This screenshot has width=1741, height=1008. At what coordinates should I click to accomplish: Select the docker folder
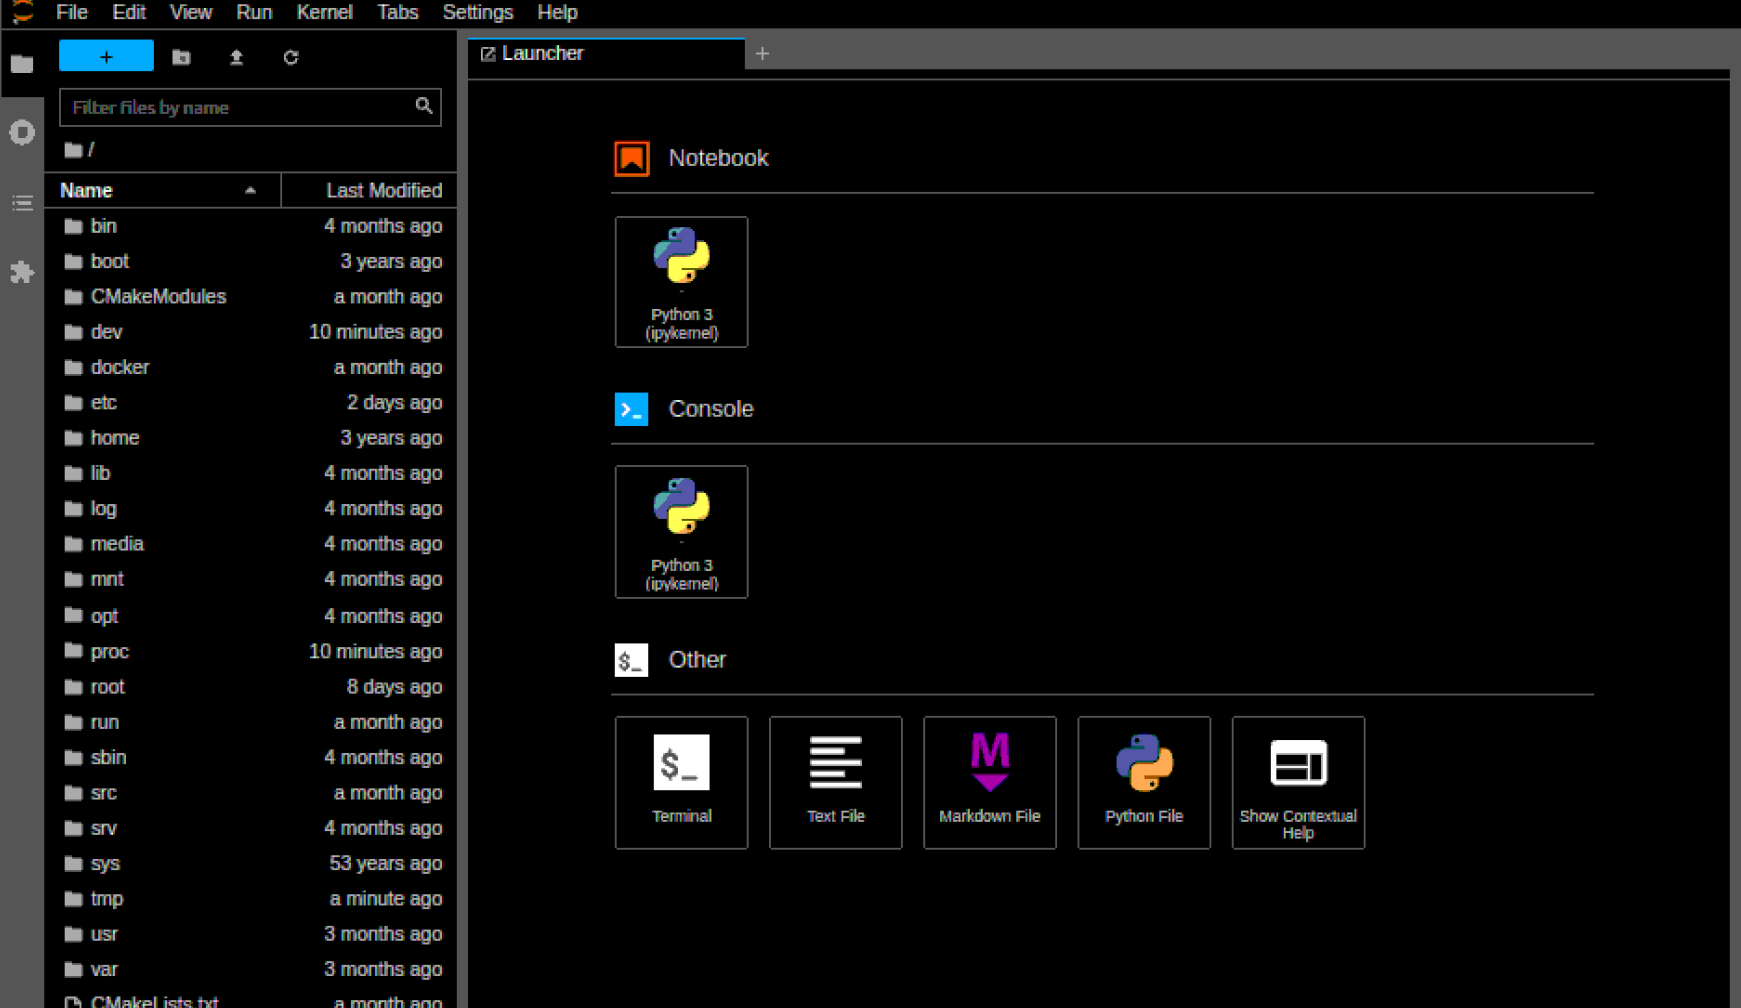coord(251,367)
